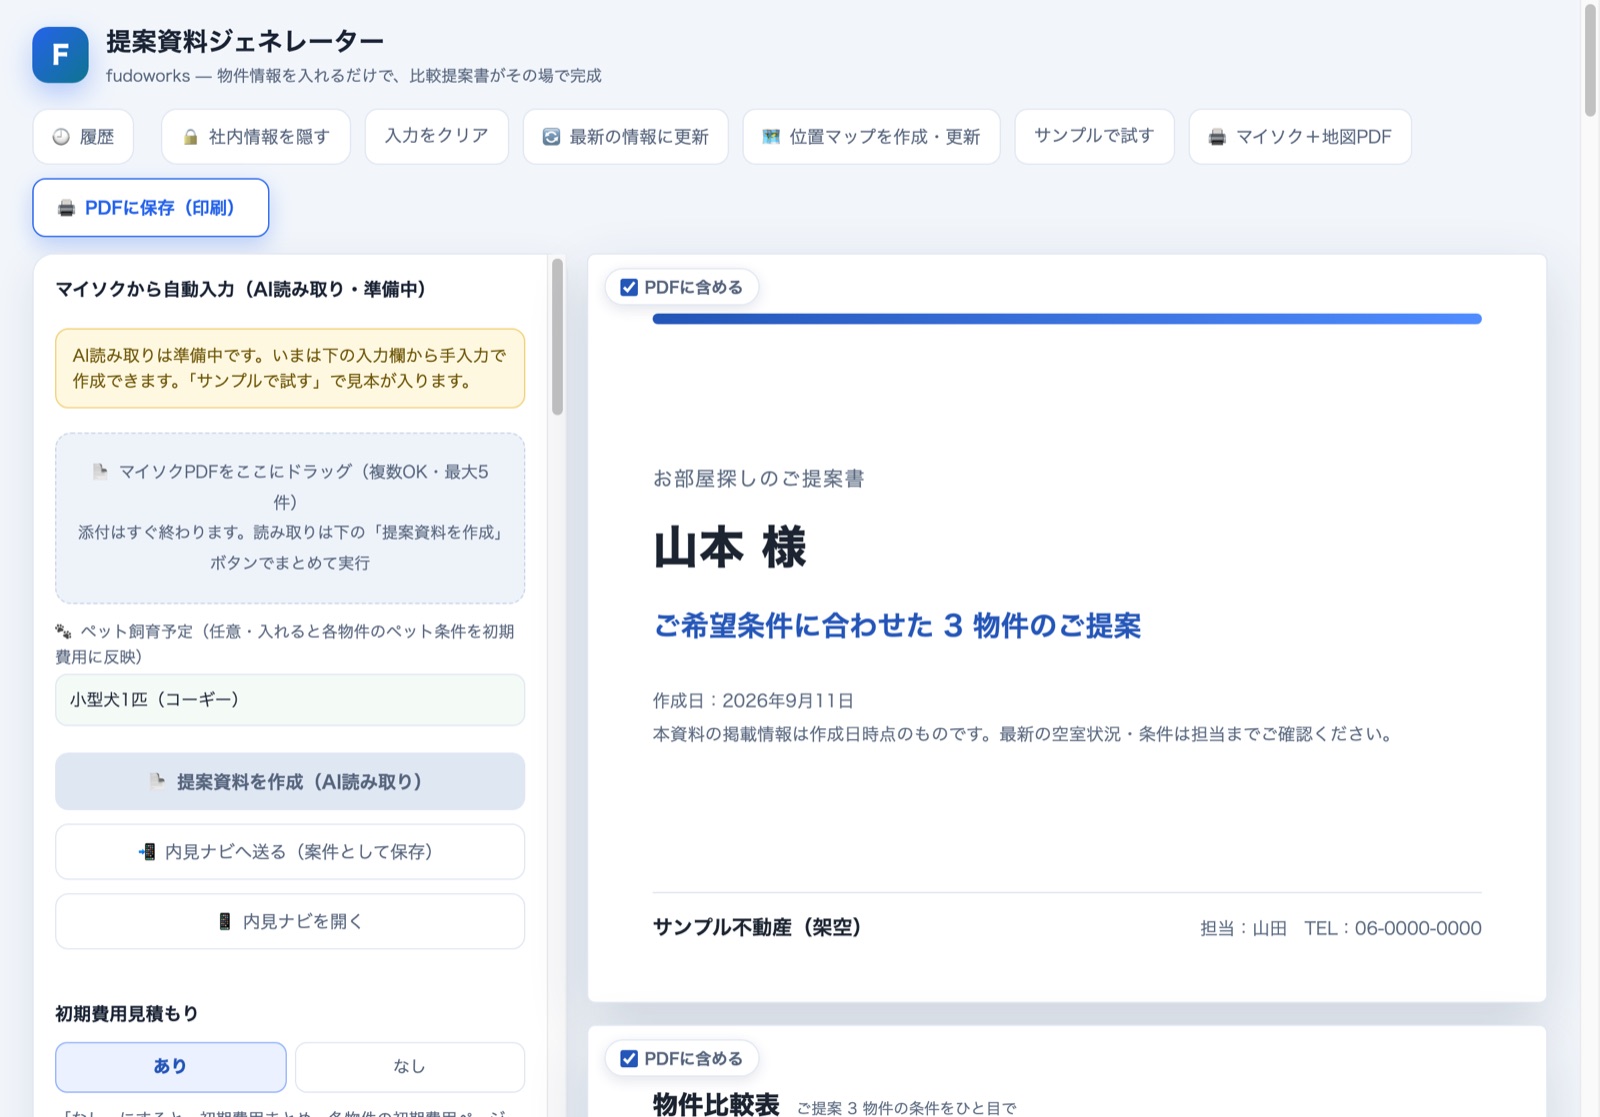The image size is (1600, 1117).
Task: Click マイソク＋地図PDF button
Action: coord(1300,136)
